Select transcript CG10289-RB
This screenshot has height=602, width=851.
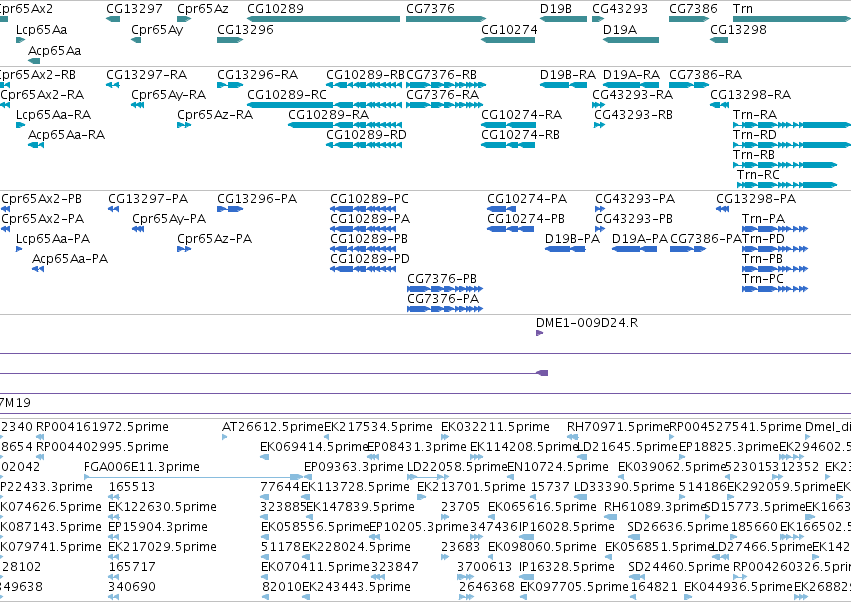click(364, 85)
